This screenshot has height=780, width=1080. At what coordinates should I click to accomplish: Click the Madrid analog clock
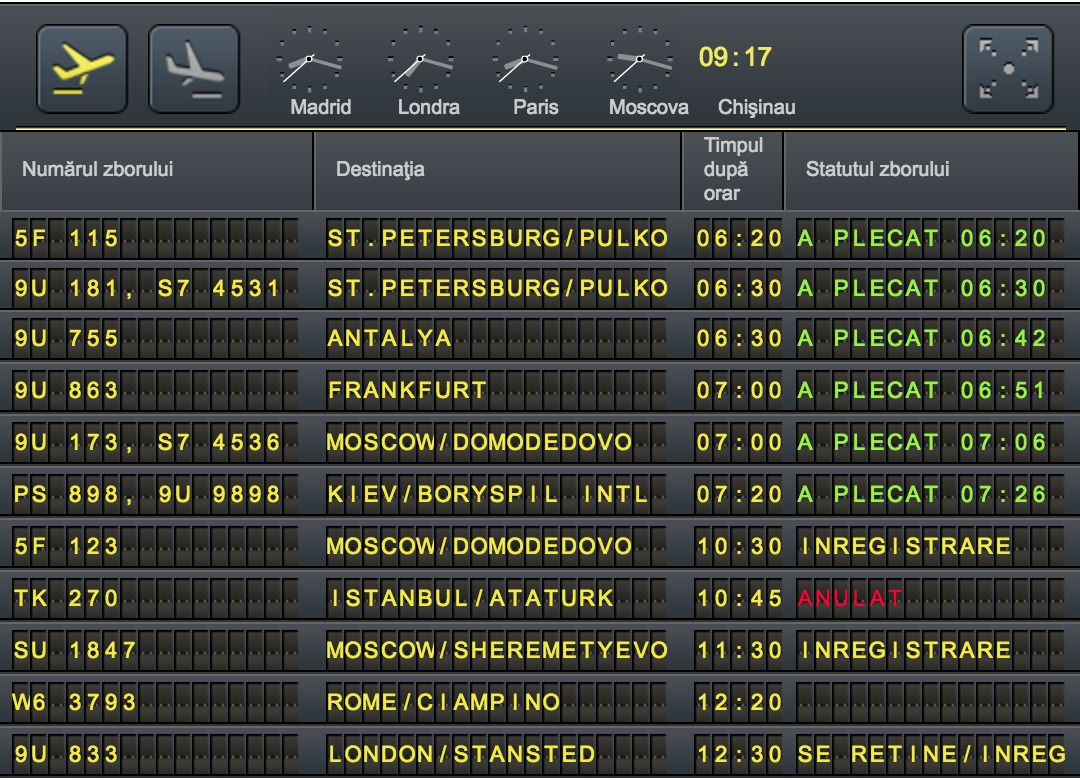(309, 59)
